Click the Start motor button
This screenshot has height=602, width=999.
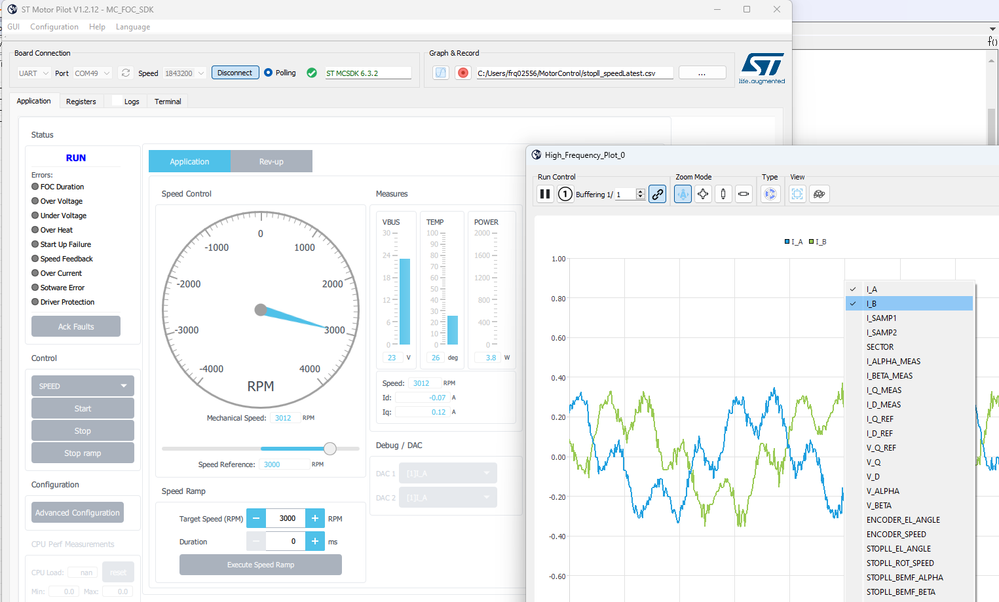click(x=83, y=408)
